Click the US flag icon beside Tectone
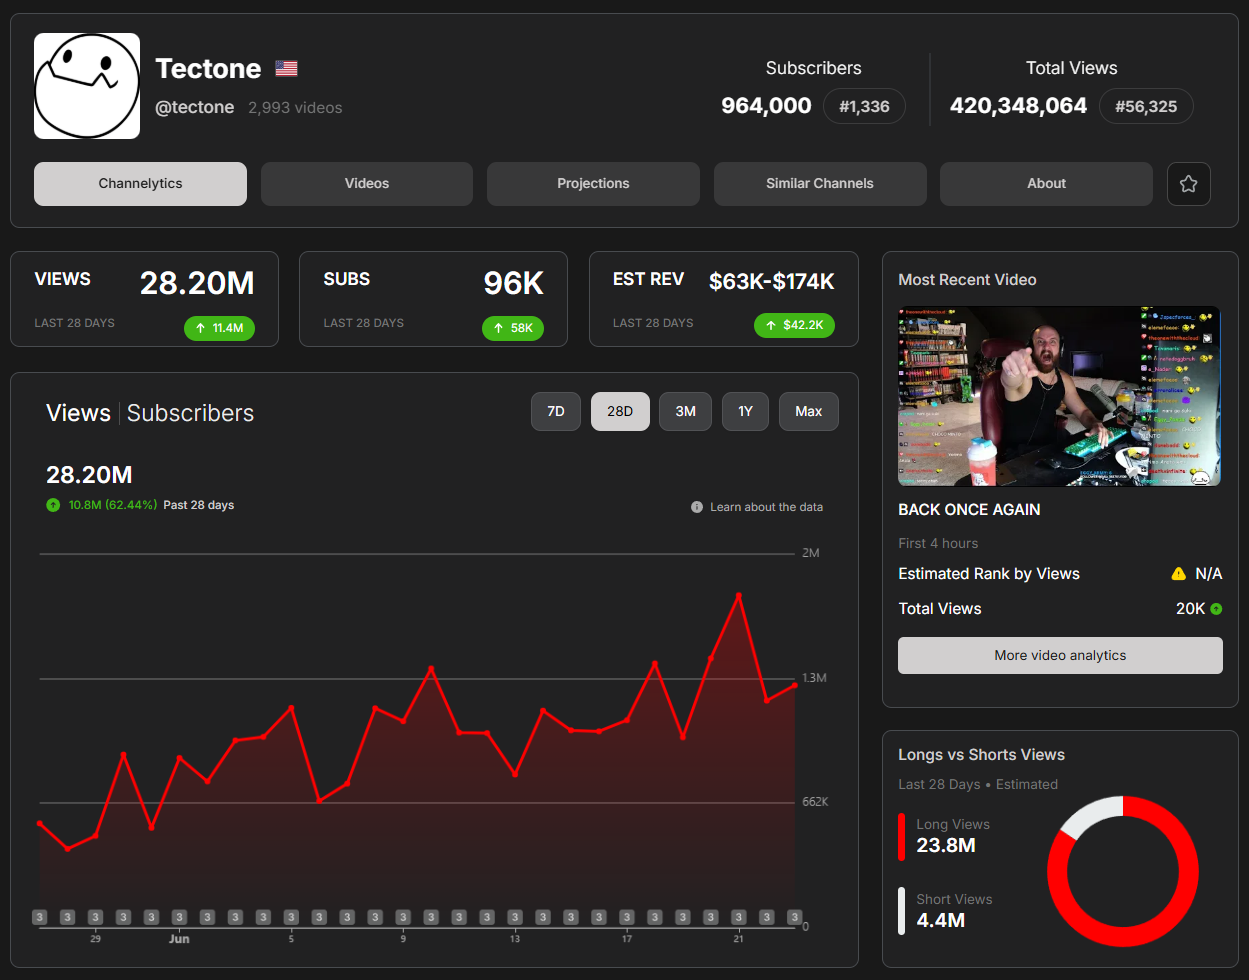Screen dimensions: 1249x980 (x=287, y=69)
